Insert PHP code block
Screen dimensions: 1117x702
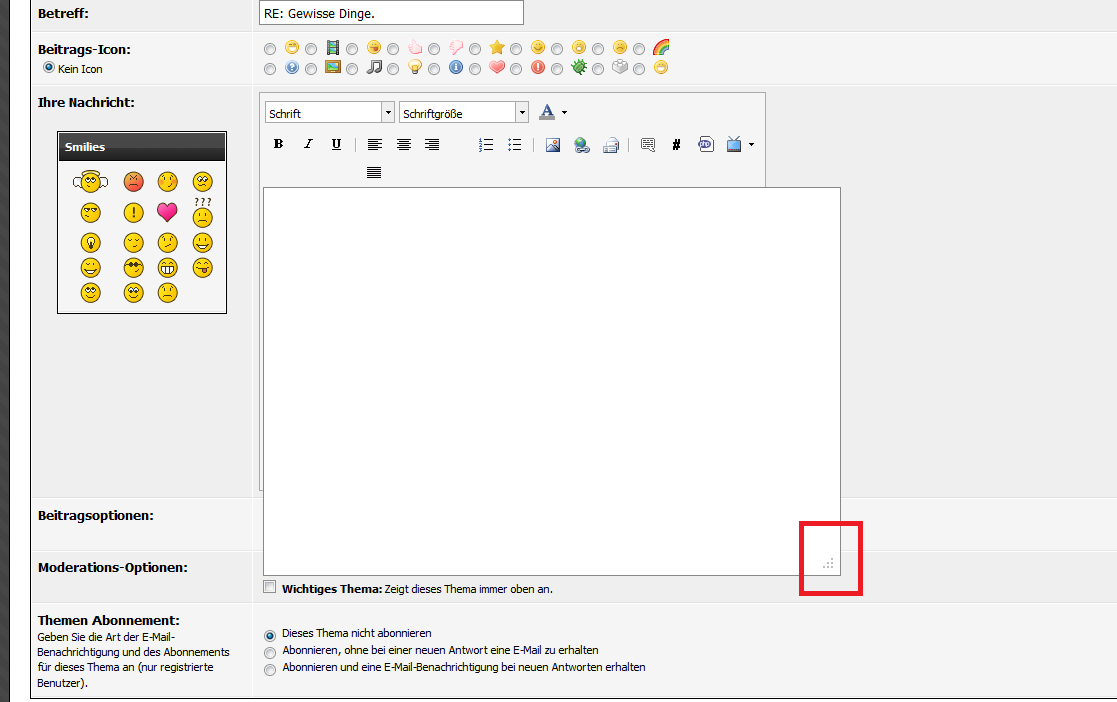pyautogui.click(x=706, y=144)
